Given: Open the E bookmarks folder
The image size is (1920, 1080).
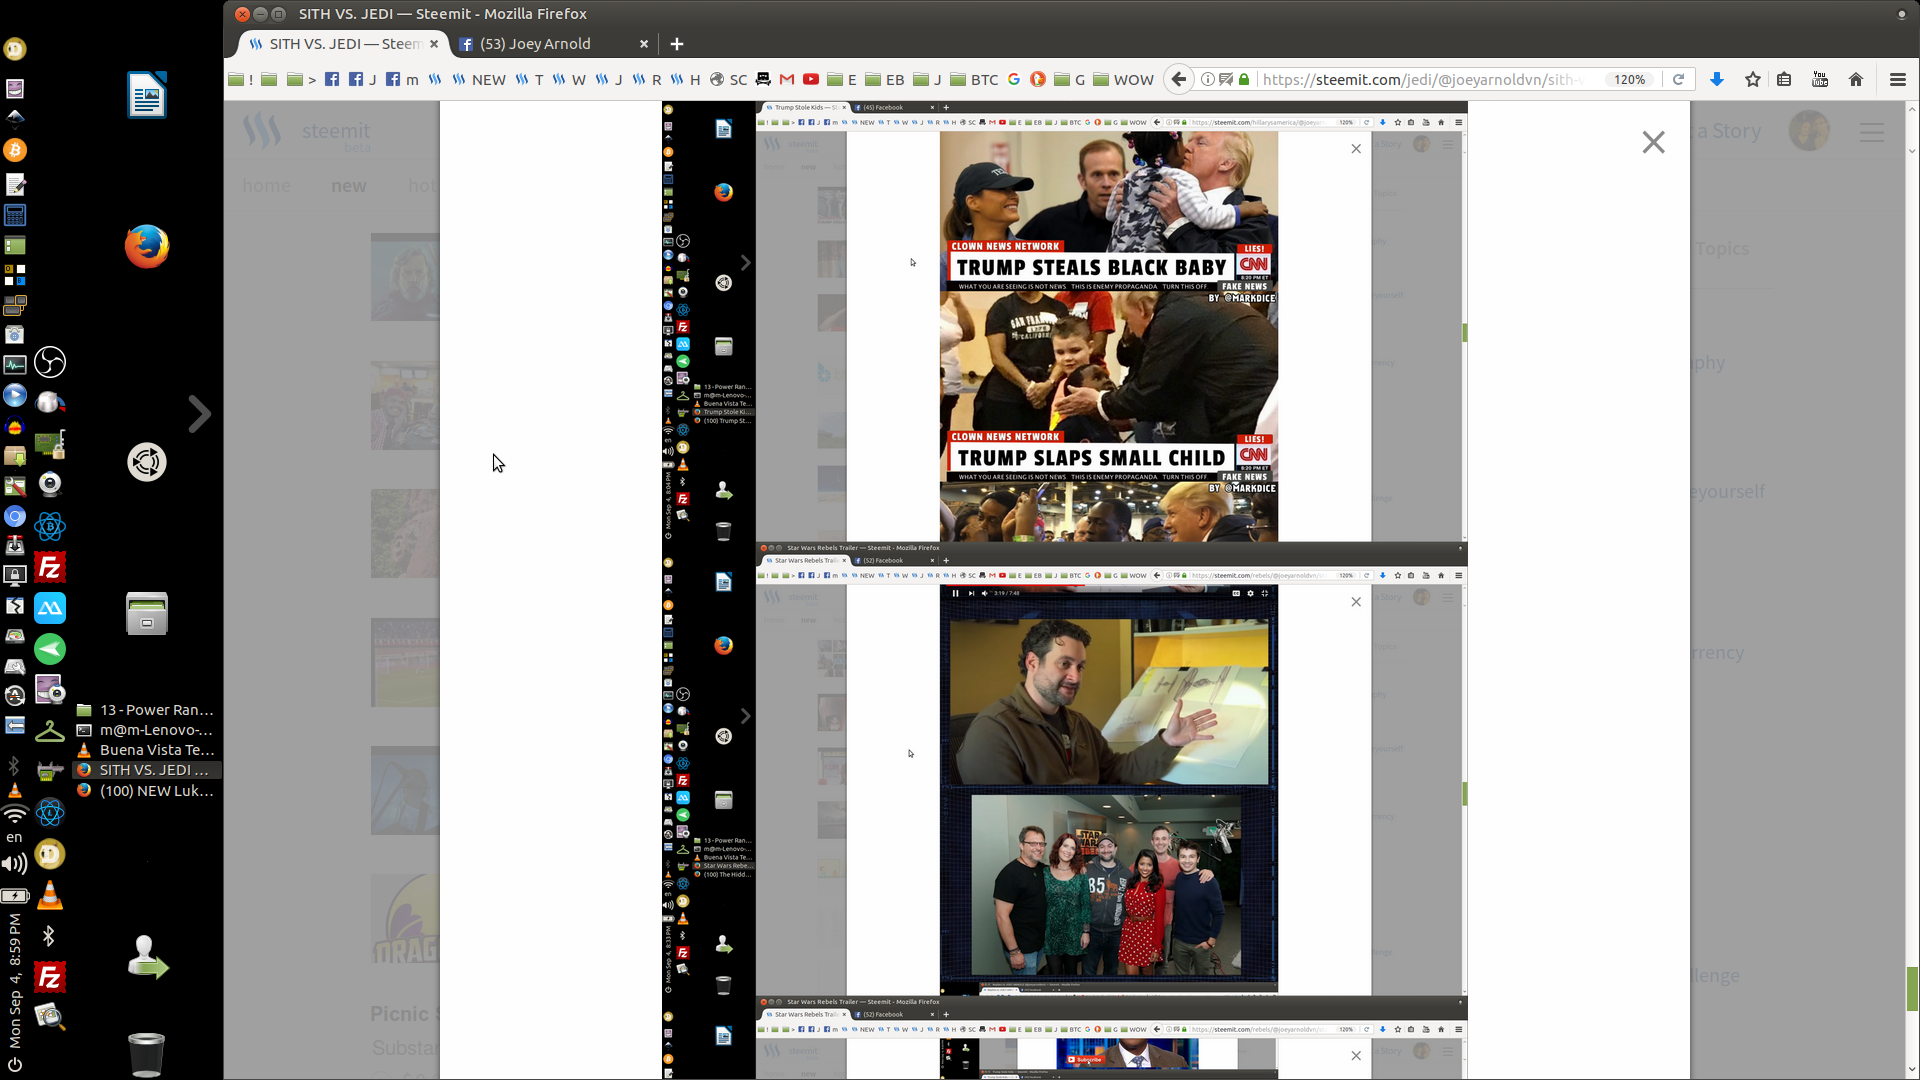Looking at the screenshot, I should pyautogui.click(x=842, y=79).
